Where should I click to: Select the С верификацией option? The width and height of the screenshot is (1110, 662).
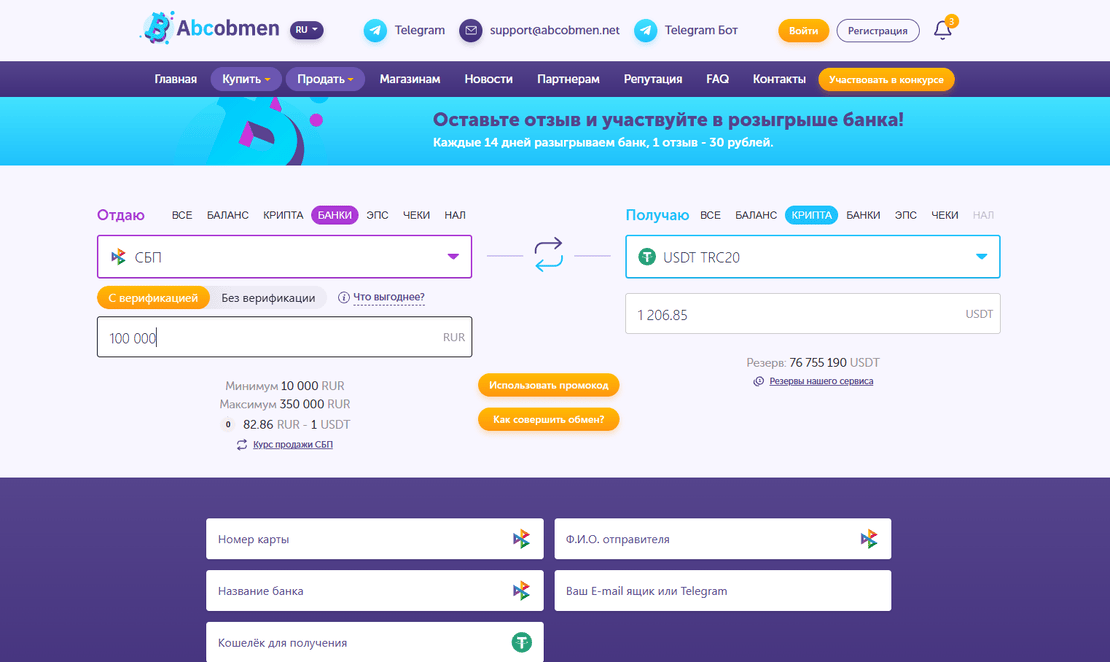[x=153, y=297]
